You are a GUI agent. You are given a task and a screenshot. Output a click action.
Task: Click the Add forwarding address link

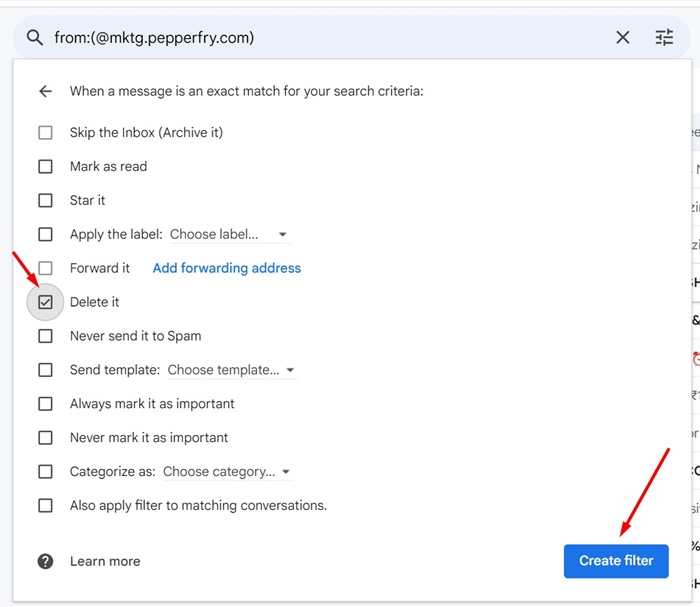click(226, 268)
